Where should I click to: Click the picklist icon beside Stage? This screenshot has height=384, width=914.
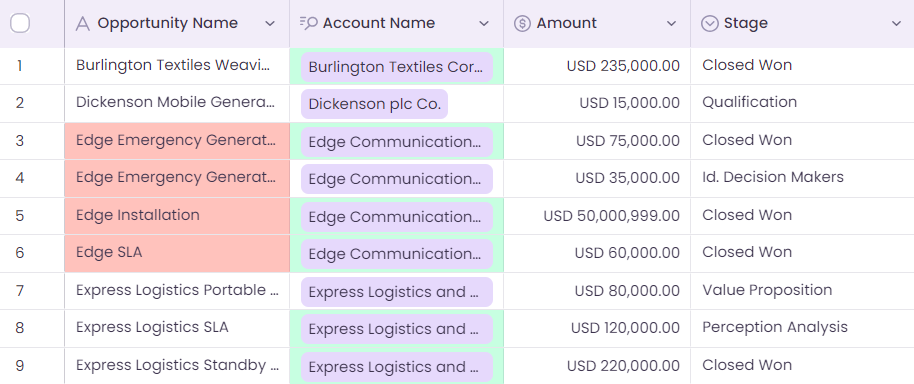point(709,24)
